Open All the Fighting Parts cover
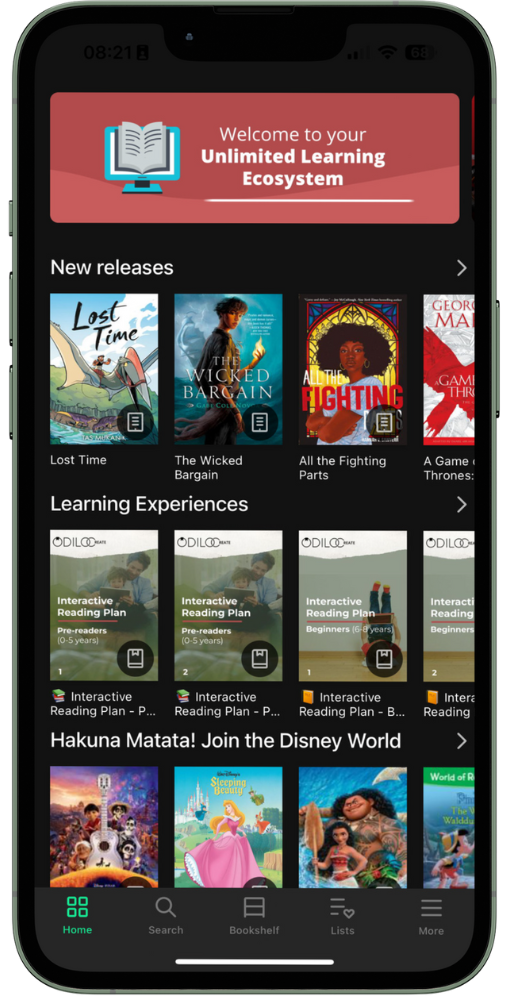The width and height of the screenshot is (516, 1000). pos(353,369)
